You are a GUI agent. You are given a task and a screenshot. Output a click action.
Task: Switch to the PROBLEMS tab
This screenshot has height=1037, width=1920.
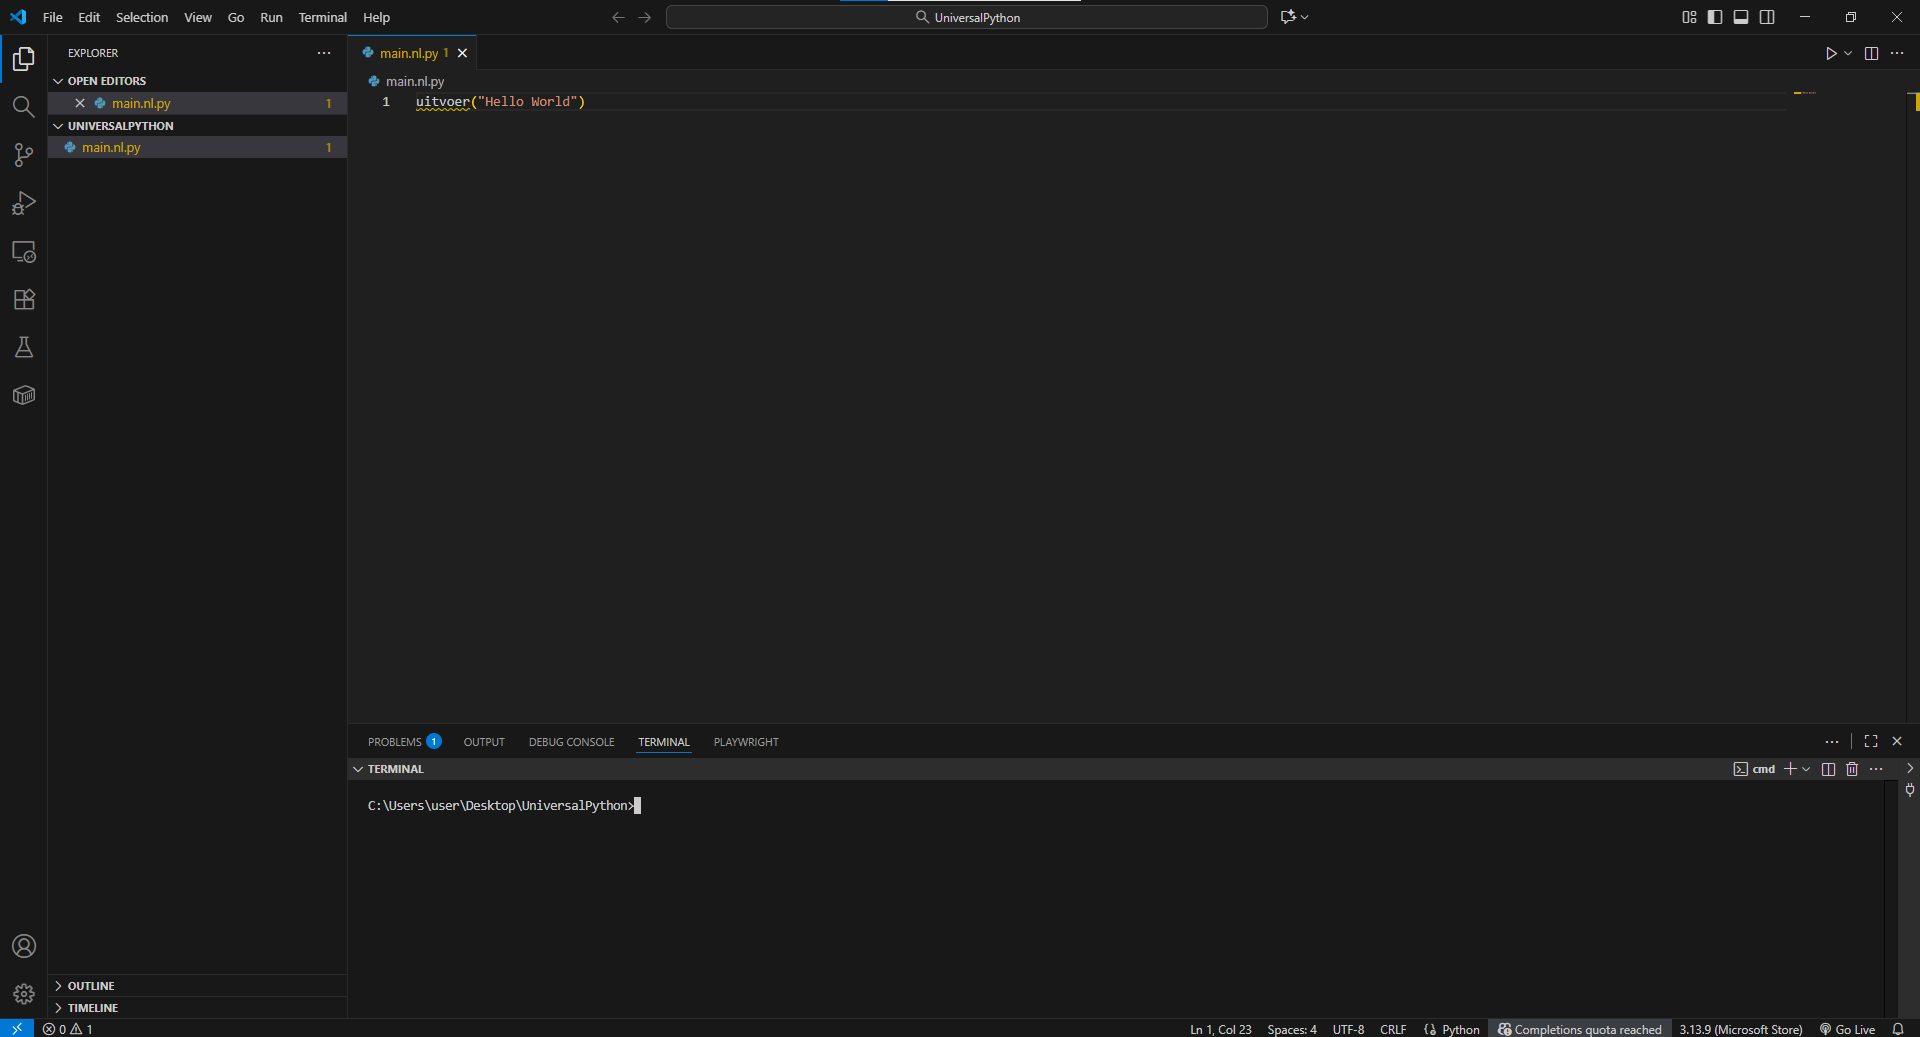(x=396, y=742)
